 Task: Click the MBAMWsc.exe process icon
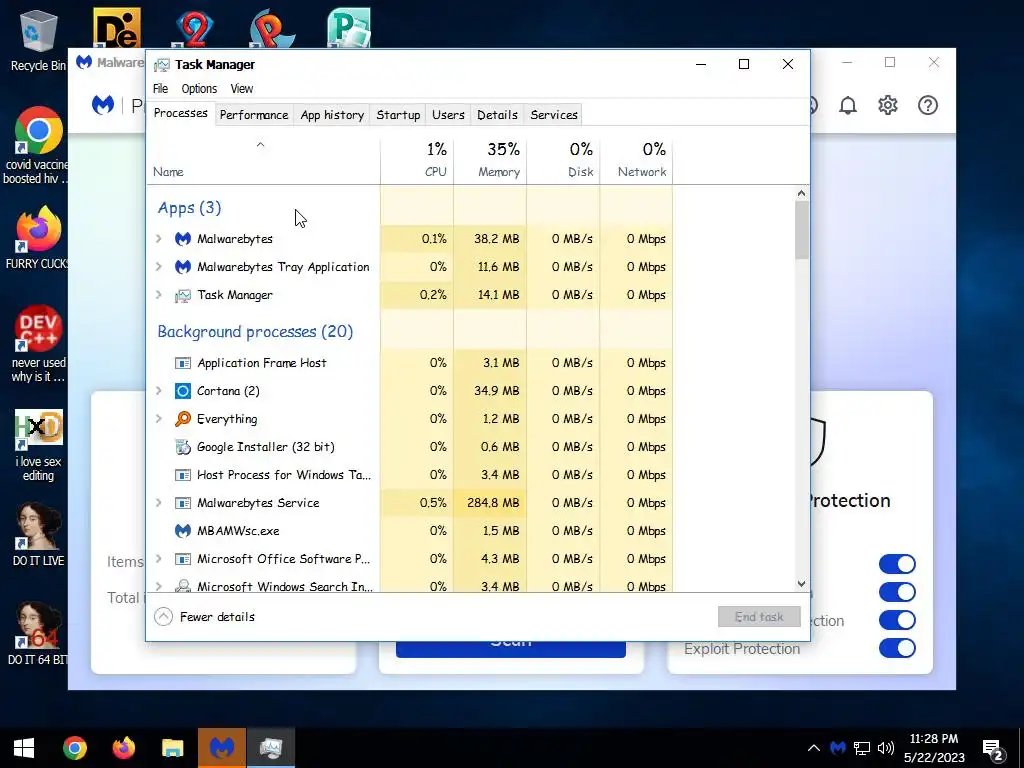[x=183, y=531]
